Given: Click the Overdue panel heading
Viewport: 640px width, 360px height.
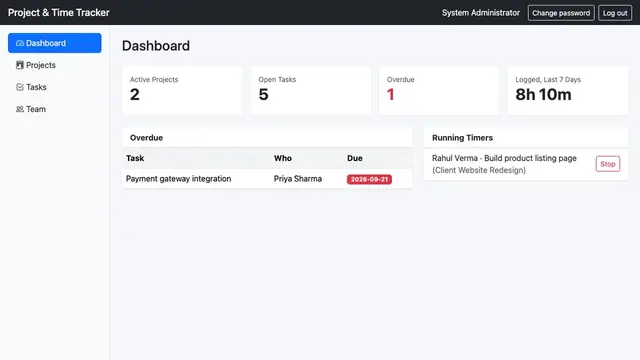Looking at the screenshot, I should [147, 138].
